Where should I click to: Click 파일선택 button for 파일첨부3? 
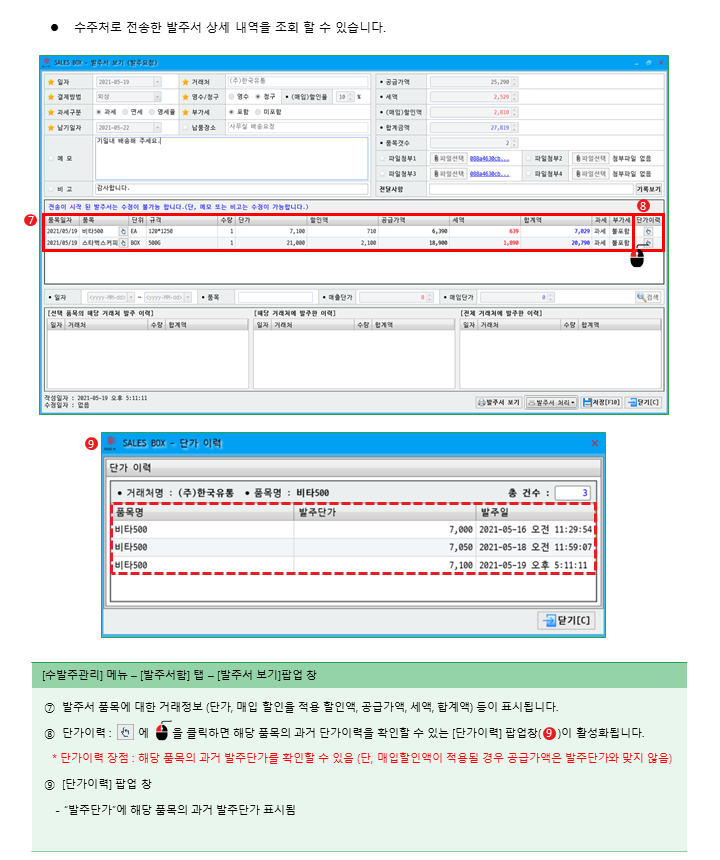tap(449, 174)
